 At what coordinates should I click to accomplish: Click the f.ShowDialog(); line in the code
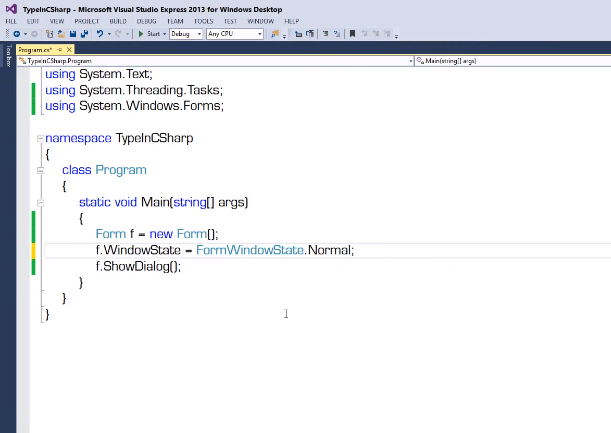click(138, 266)
